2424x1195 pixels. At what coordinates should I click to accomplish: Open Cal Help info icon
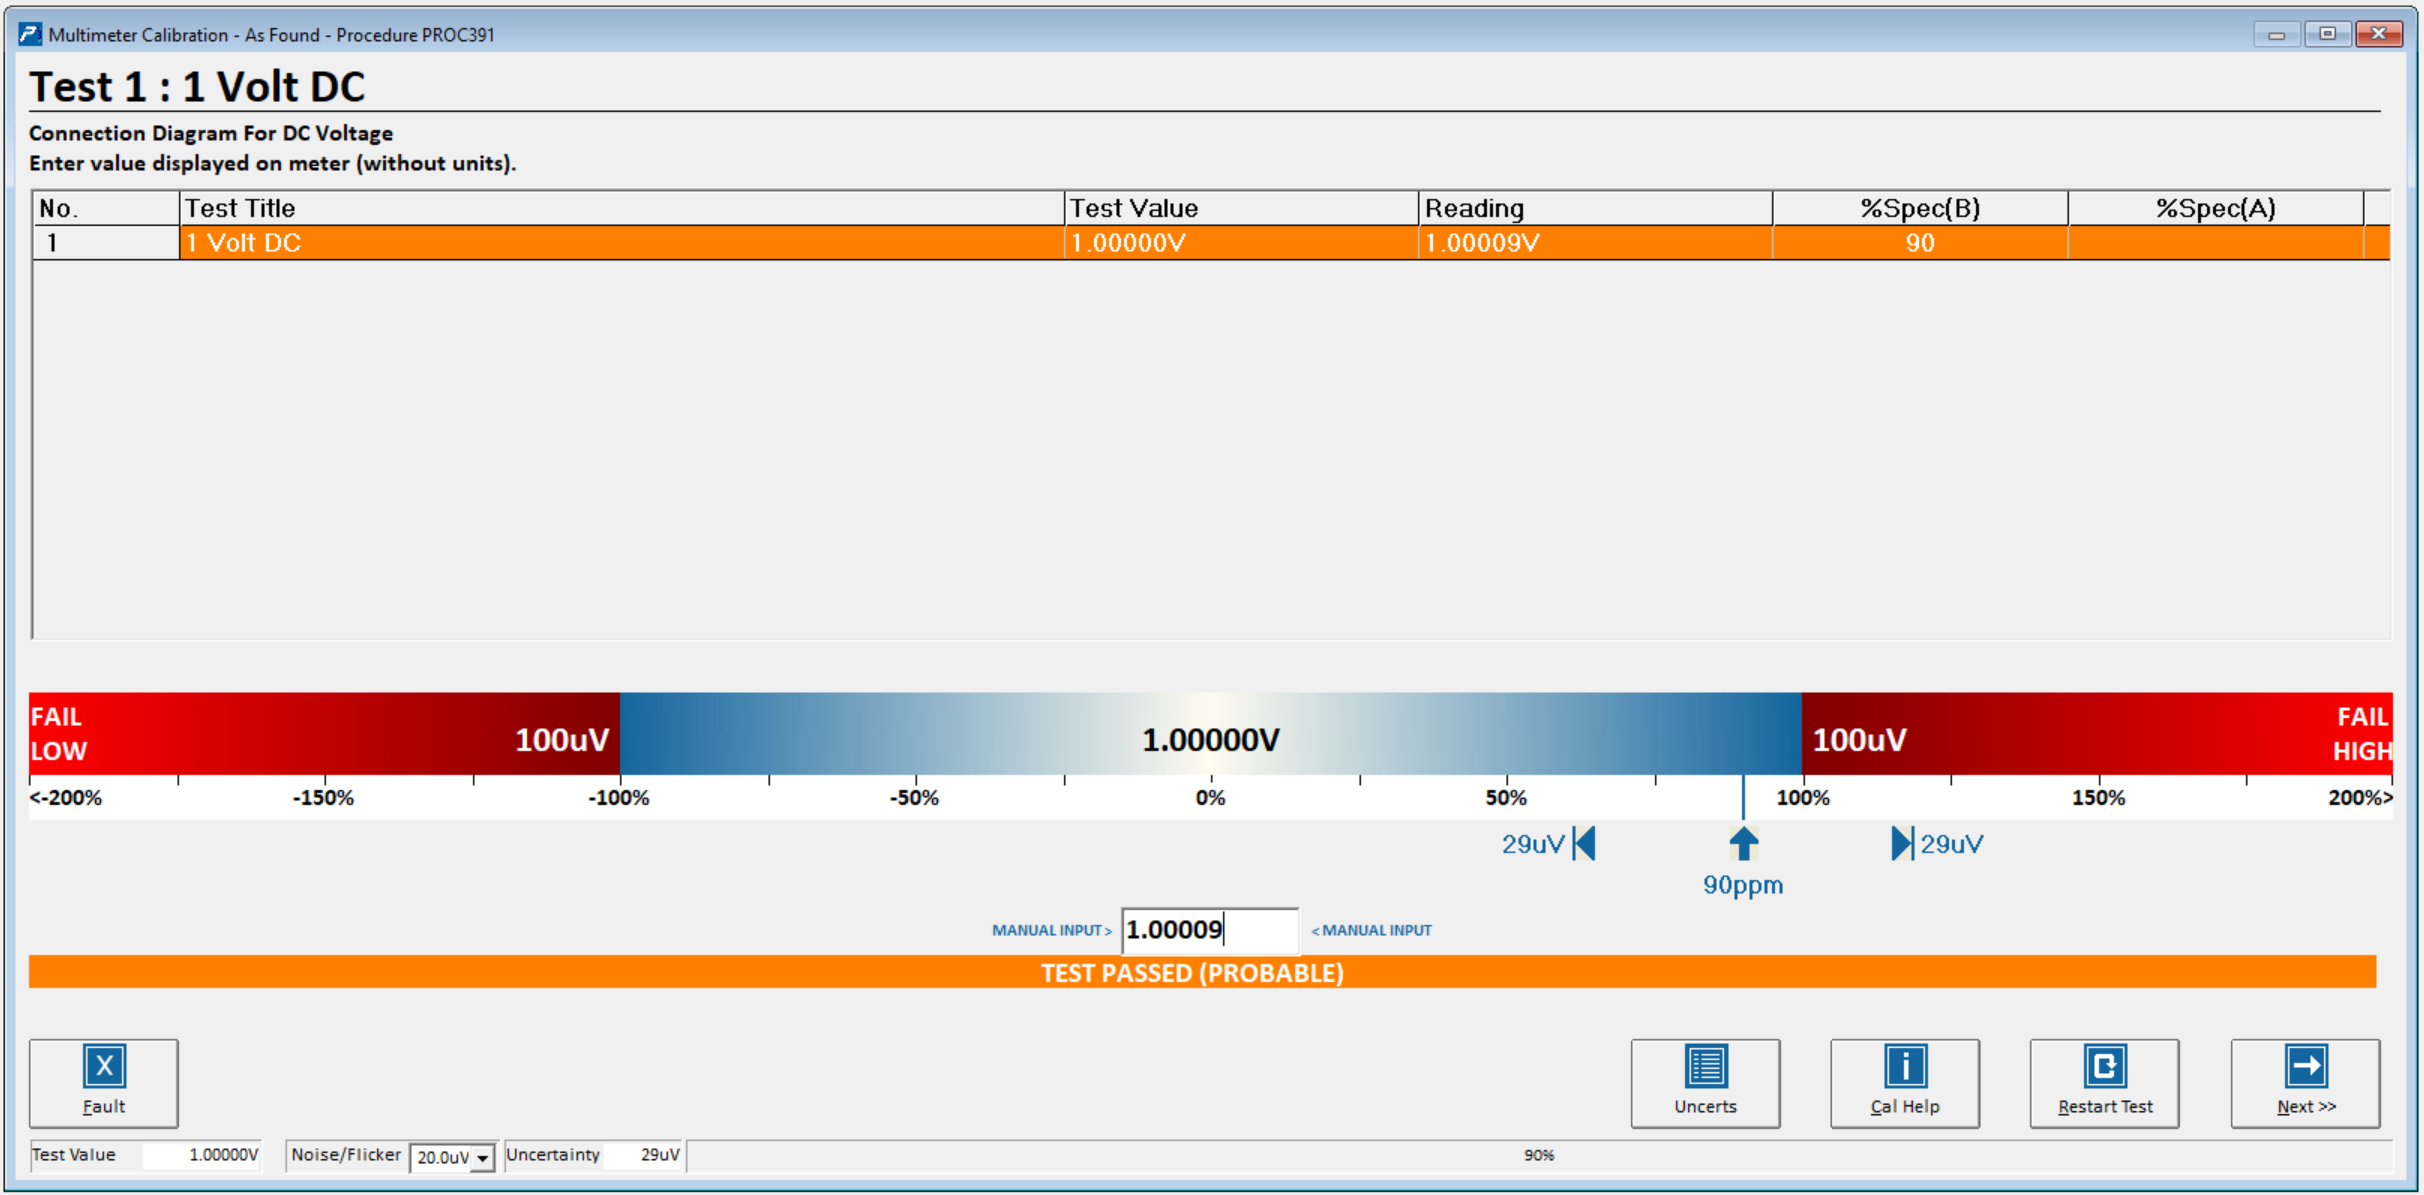(x=1904, y=1066)
